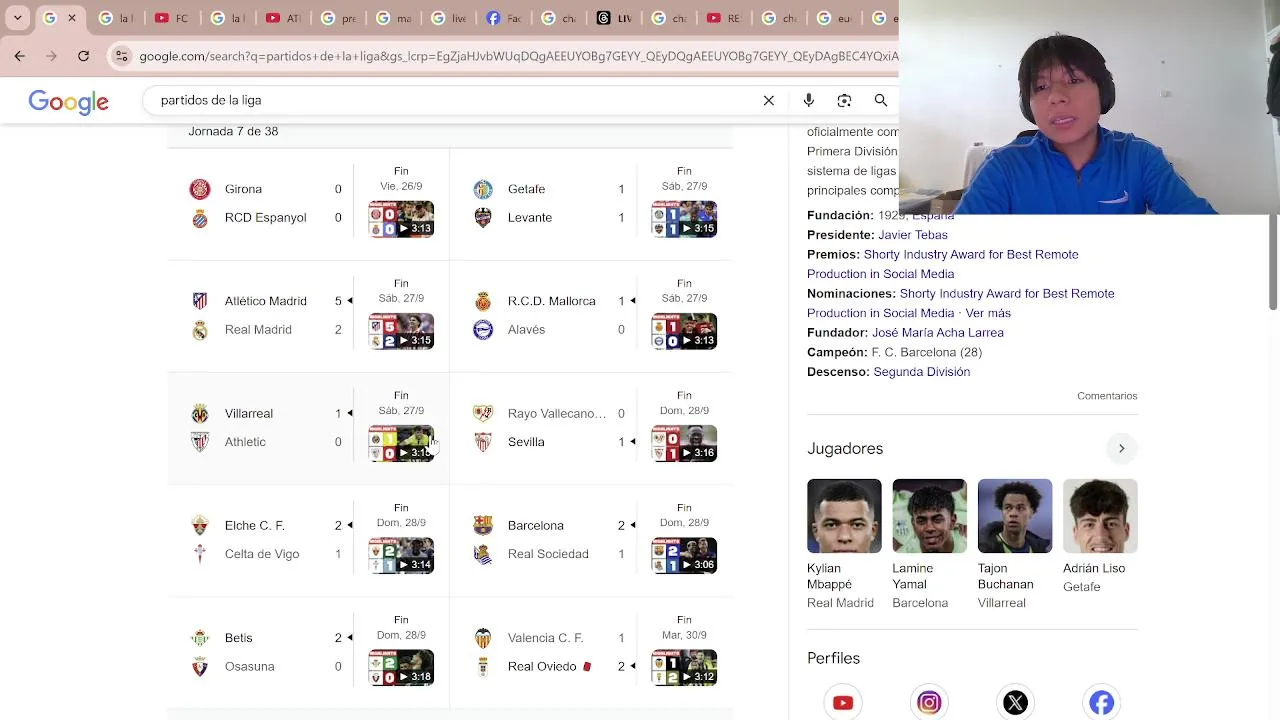The image size is (1280, 720).
Task: Open the José María Acha Larrea link
Action: click(938, 333)
